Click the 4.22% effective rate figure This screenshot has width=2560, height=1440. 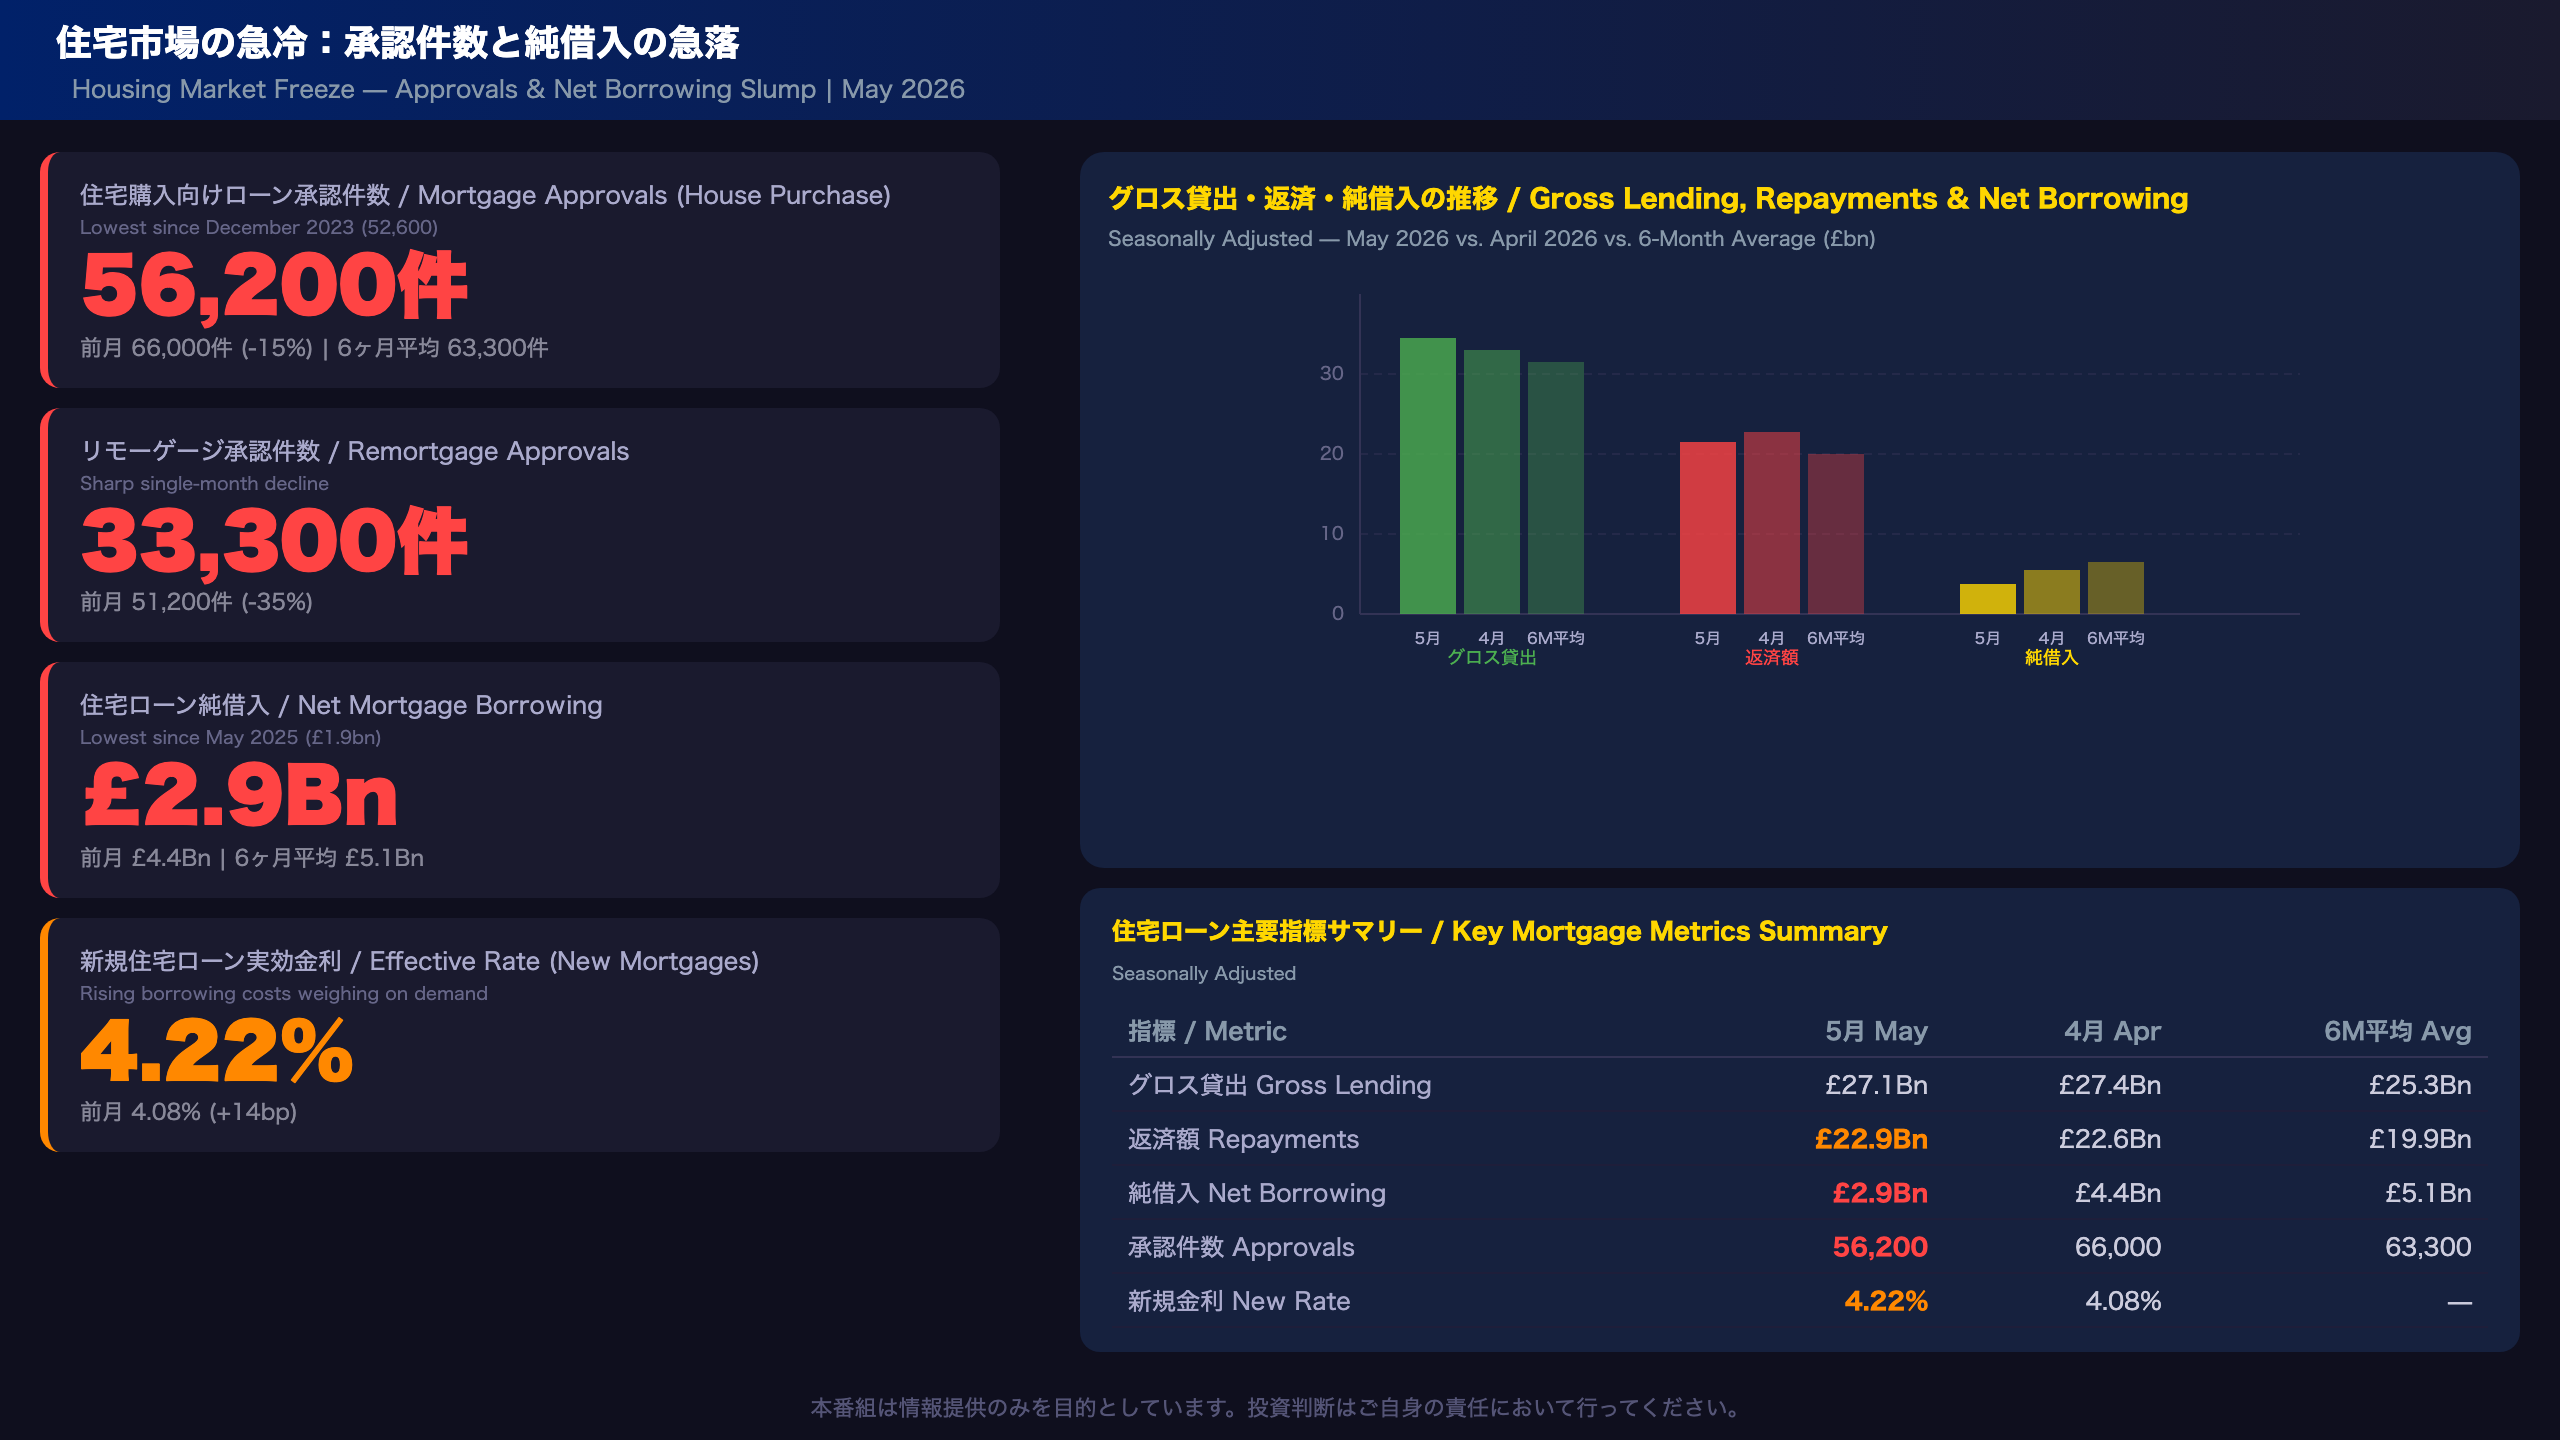217,1052
